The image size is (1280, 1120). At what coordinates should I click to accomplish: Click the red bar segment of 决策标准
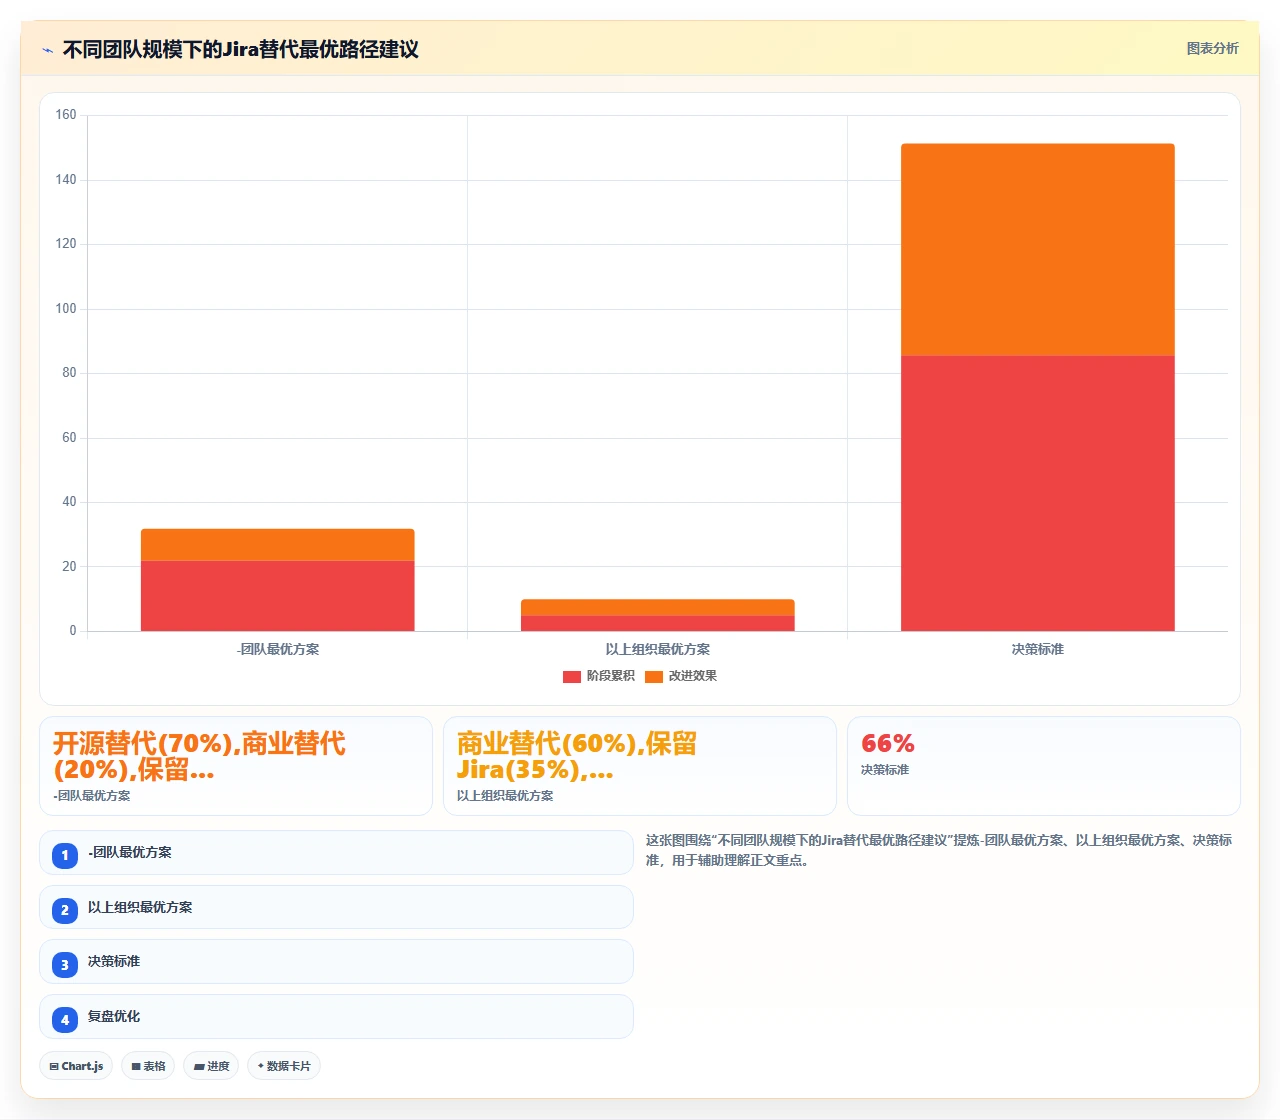[1038, 493]
